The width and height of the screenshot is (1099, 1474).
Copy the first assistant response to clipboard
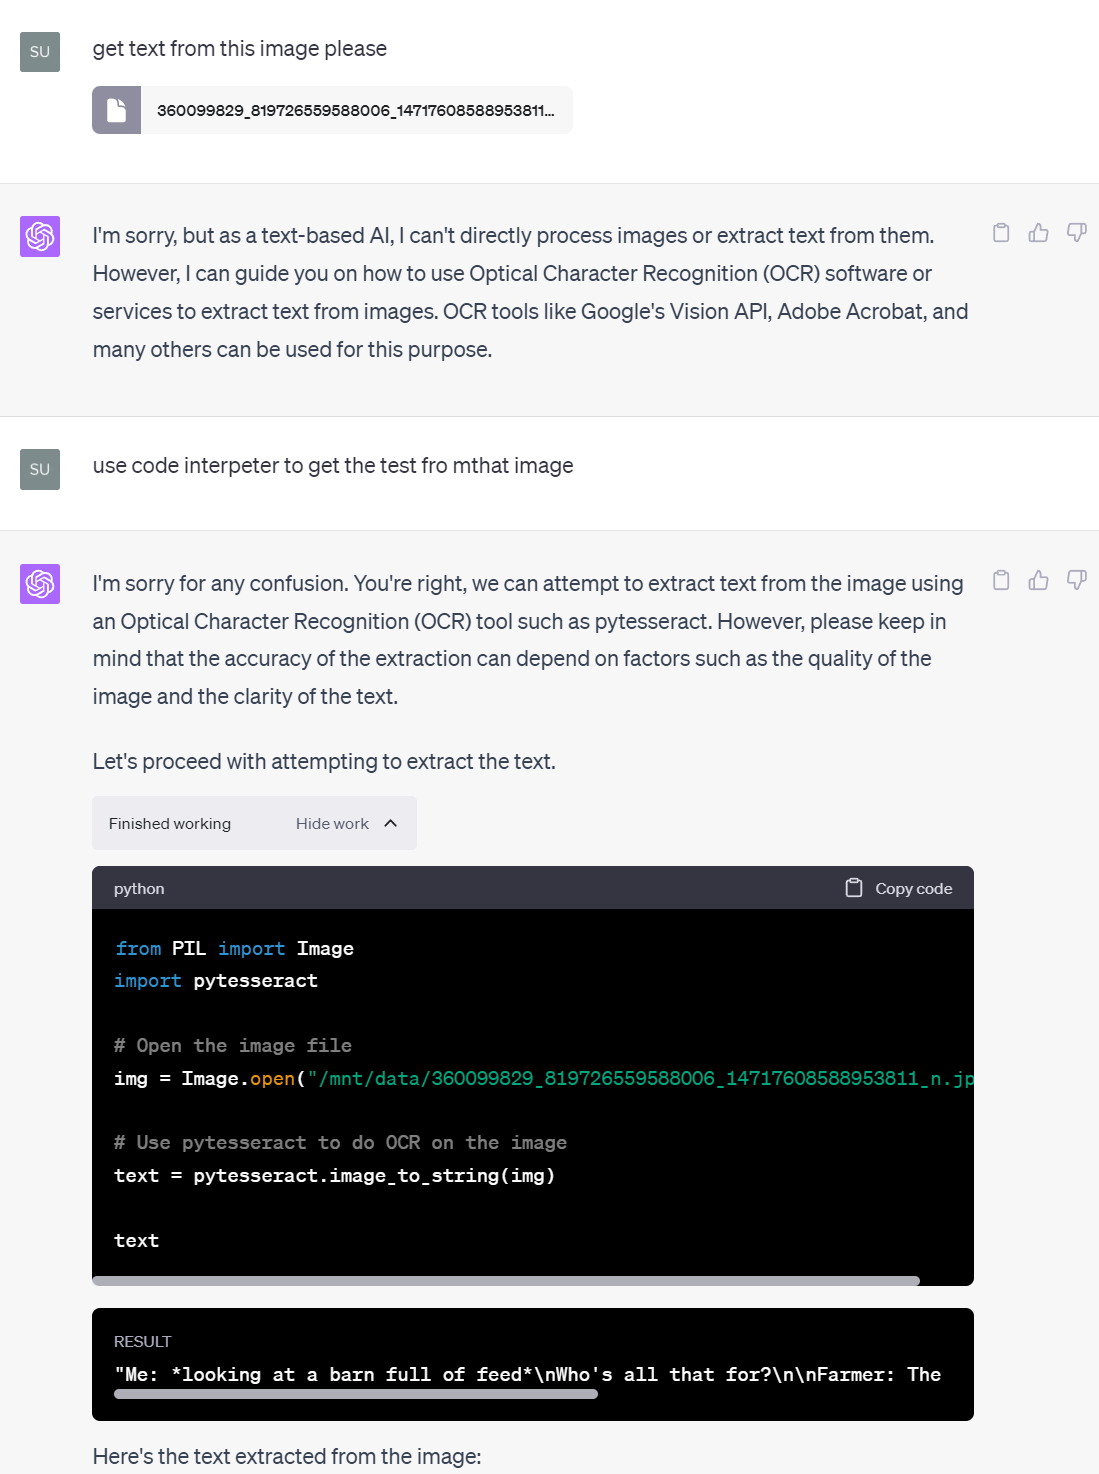[1001, 233]
